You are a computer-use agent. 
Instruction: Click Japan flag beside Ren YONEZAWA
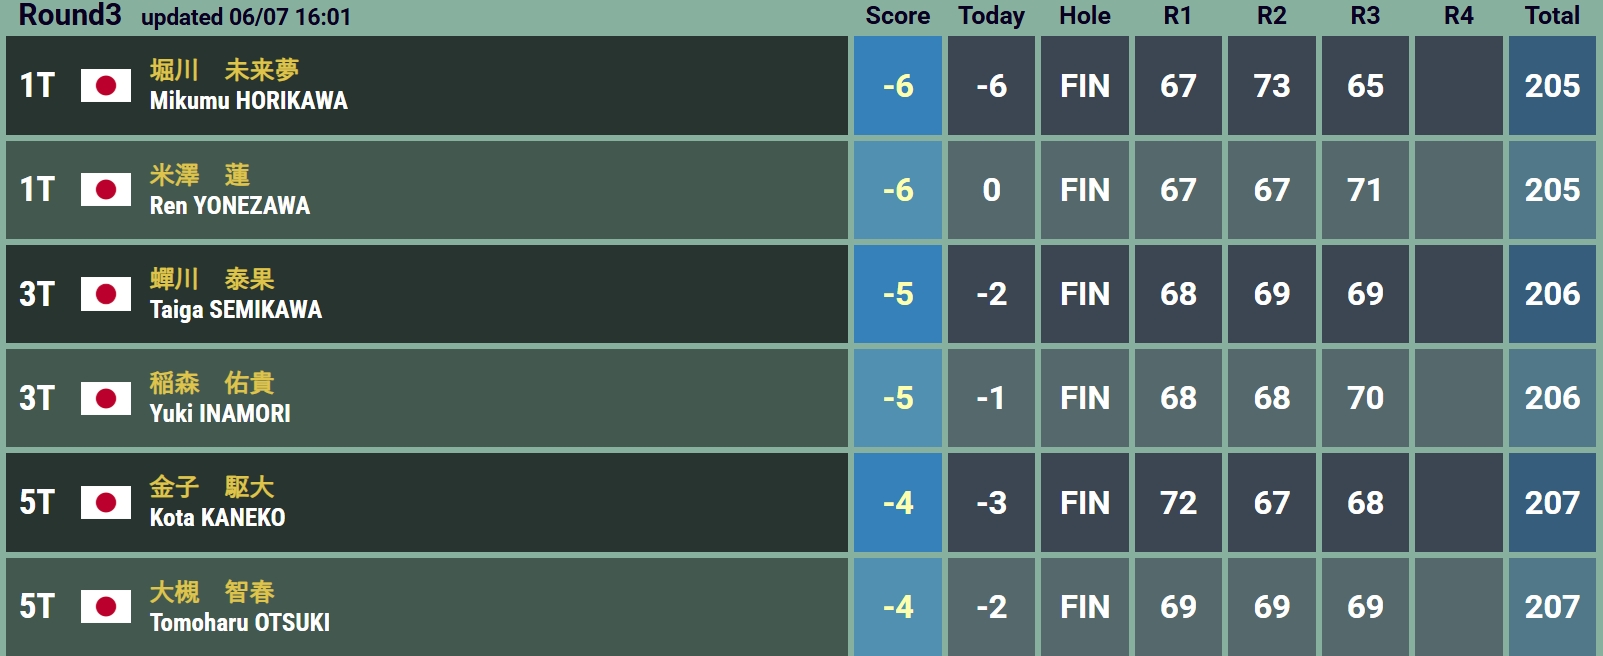[x=106, y=190]
